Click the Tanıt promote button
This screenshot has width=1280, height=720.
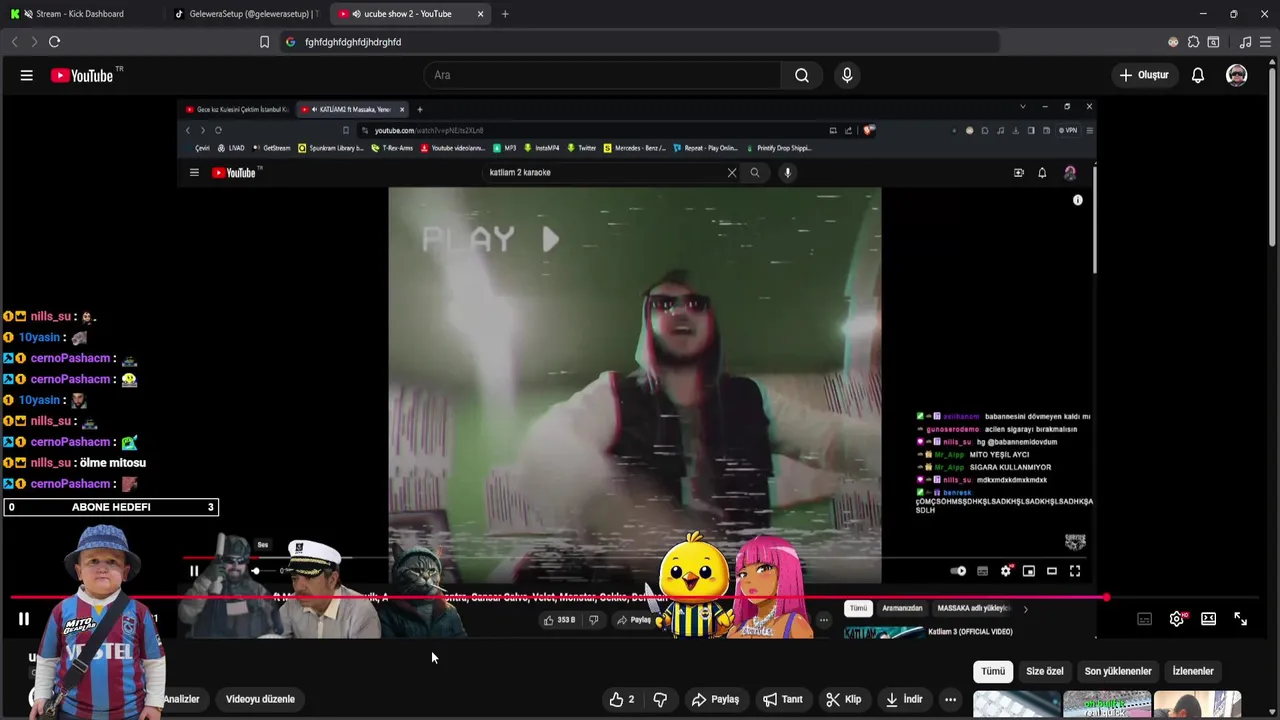(783, 699)
